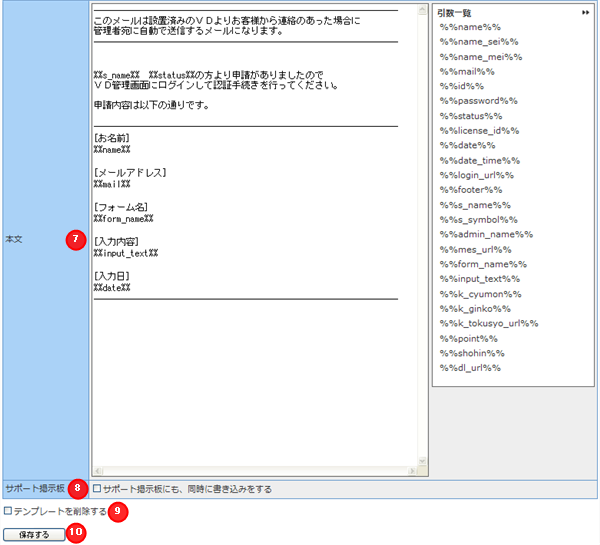Image resolution: width=600 pixels, height=545 pixels.
Task: Choose the %%password%% variable
Action: point(478,101)
